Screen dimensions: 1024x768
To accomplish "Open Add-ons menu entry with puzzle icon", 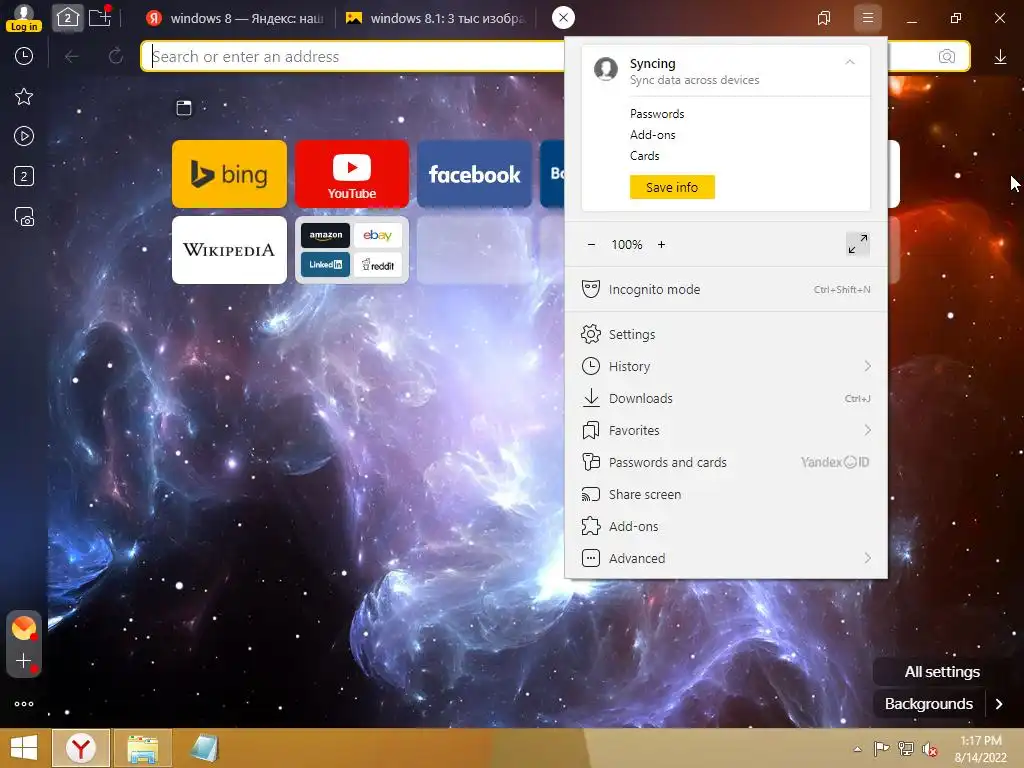I will pyautogui.click(x=726, y=526).
